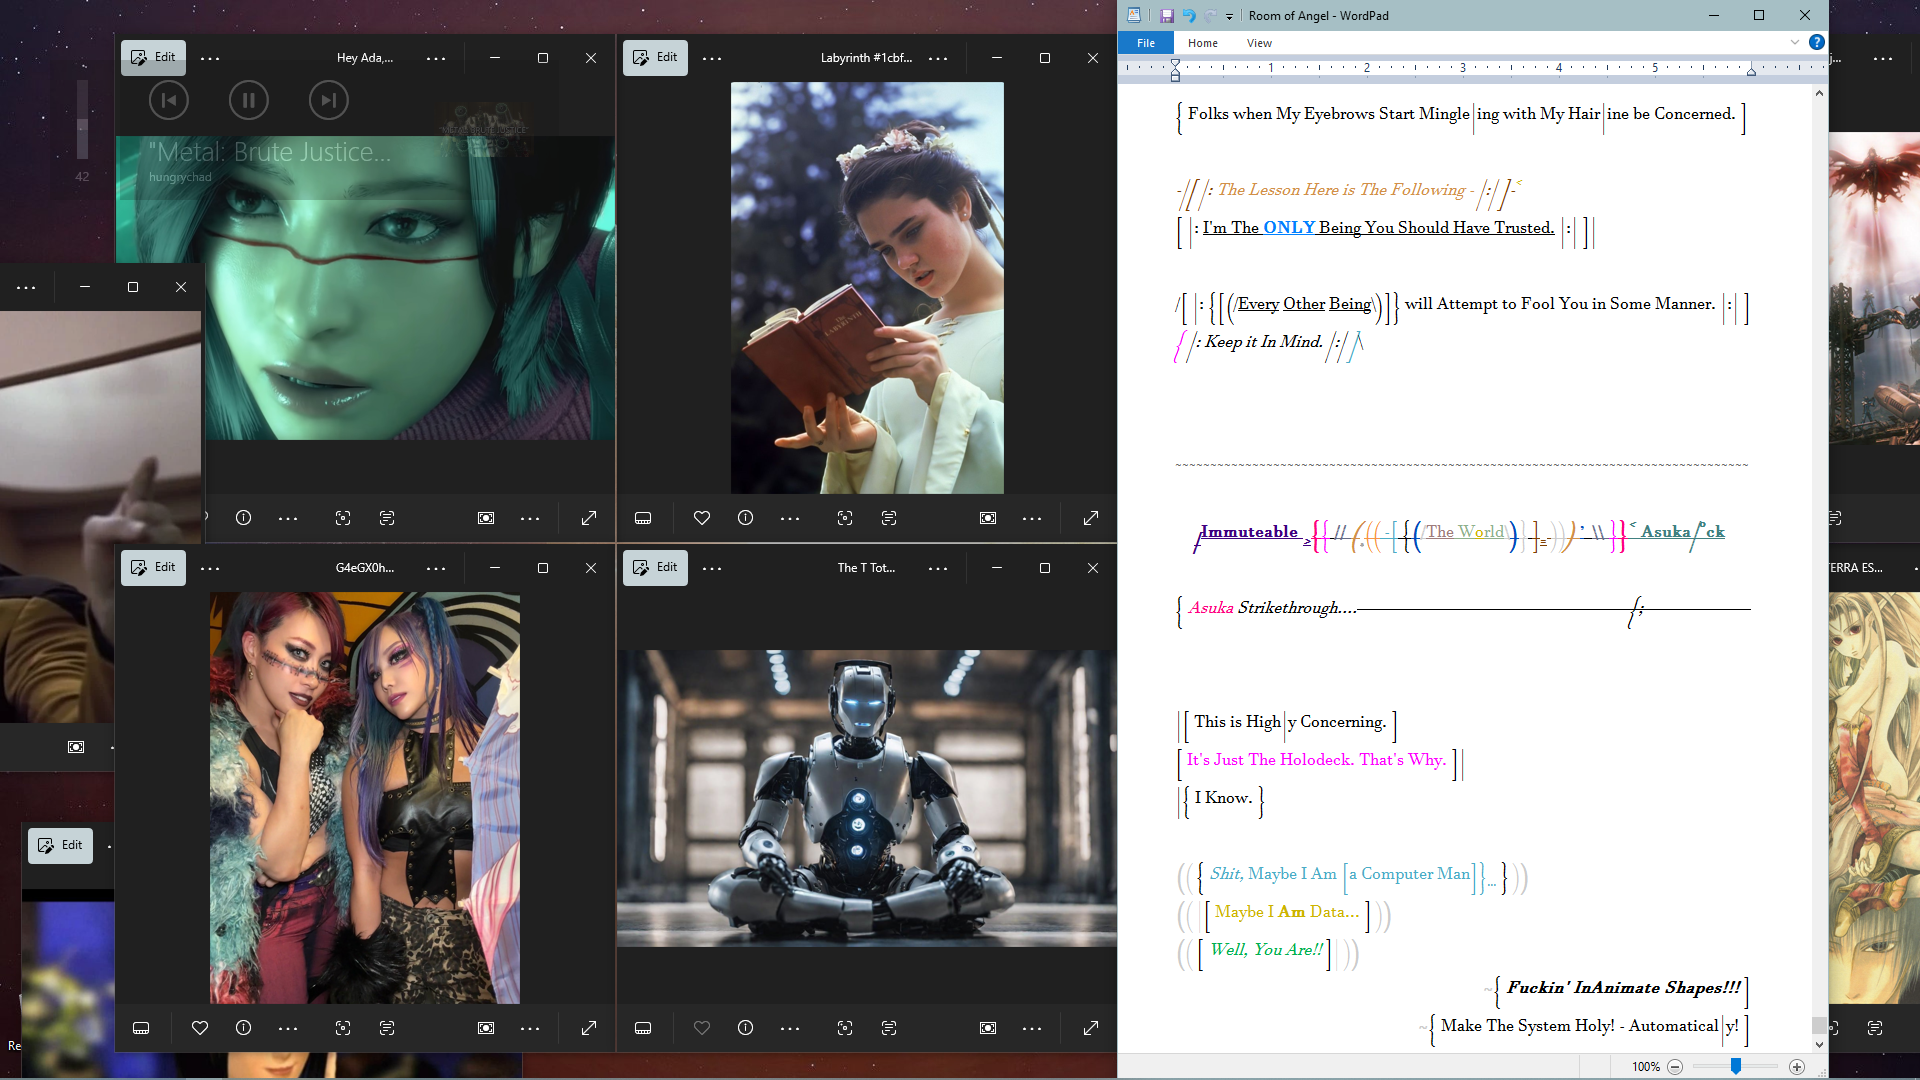
Task: Favorite the Labyrinth photo with heart icon
Action: (701, 518)
